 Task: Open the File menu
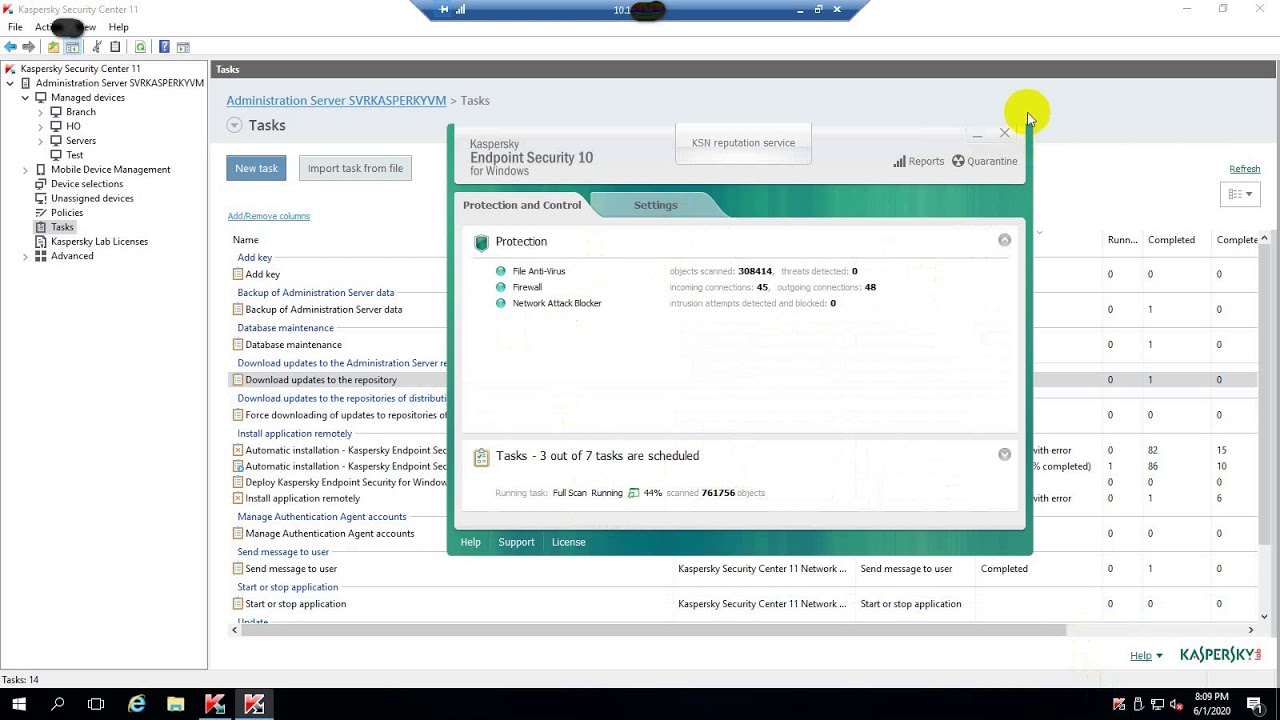15,27
